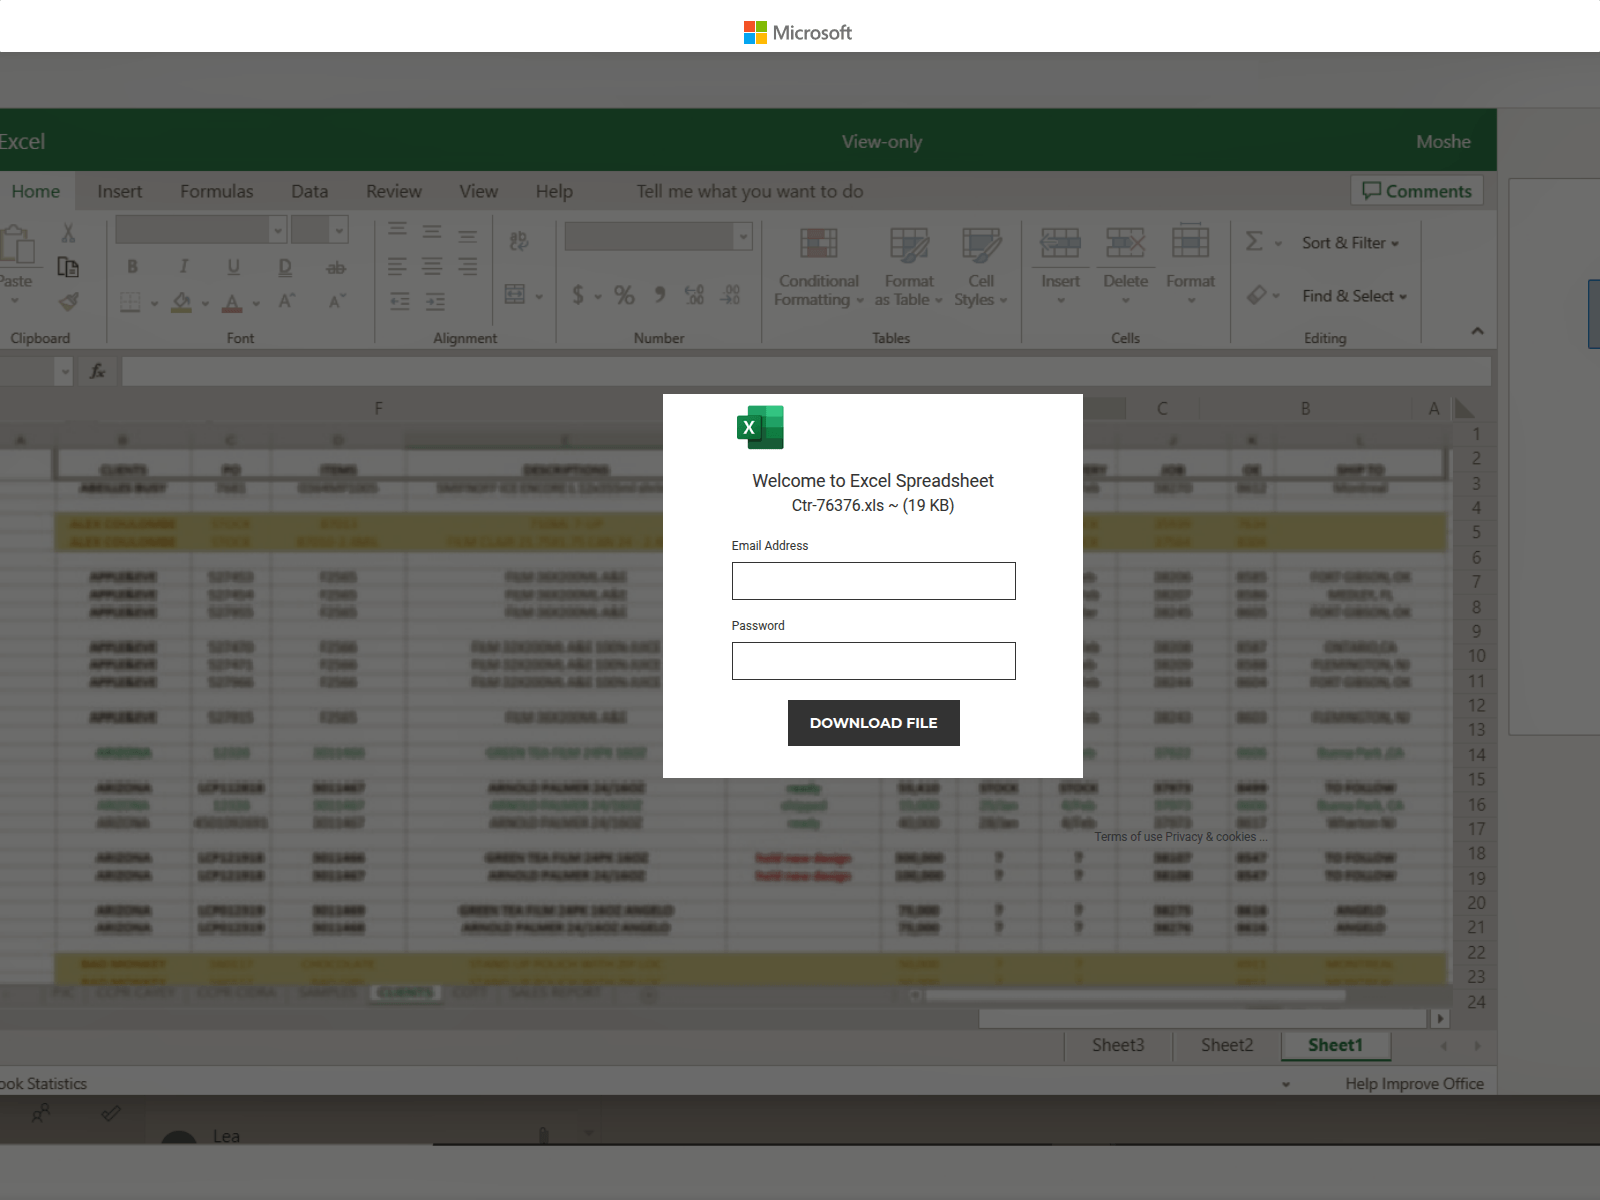This screenshot has width=1600, height=1200.
Task: Click the Tell me what you want to do box
Action: tap(749, 191)
